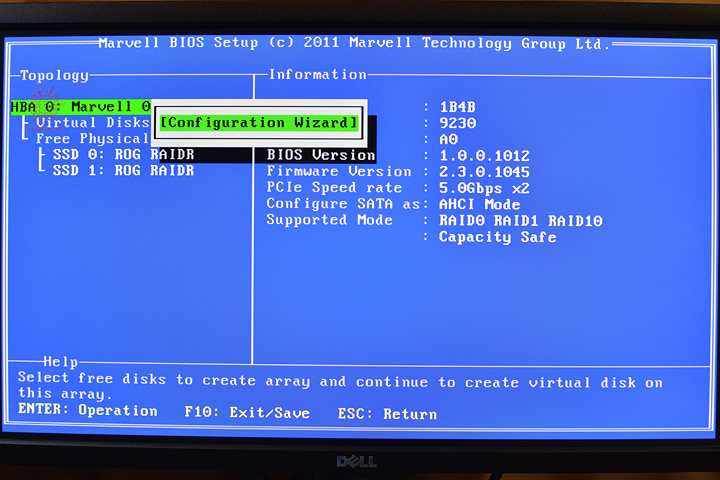Click the BIOS version value 1.0.0.1012
This screenshot has height=480, width=720.
[484, 156]
